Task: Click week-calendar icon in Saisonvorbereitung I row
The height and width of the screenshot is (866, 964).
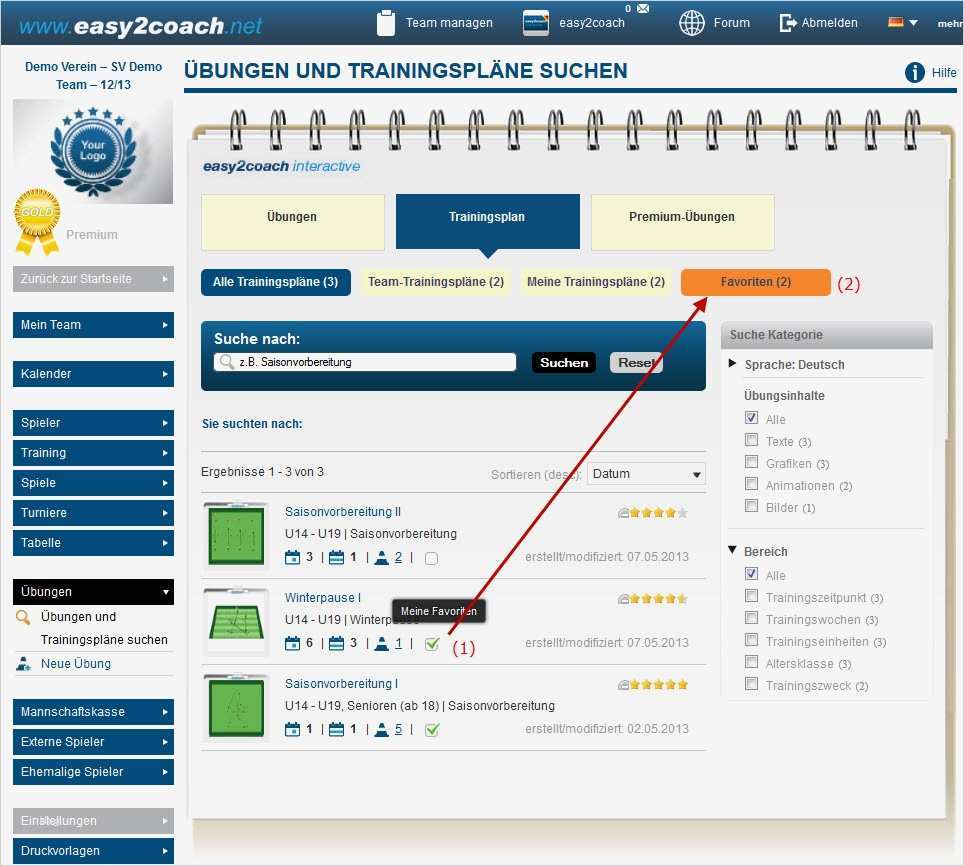Action: pyautogui.click(x=336, y=730)
